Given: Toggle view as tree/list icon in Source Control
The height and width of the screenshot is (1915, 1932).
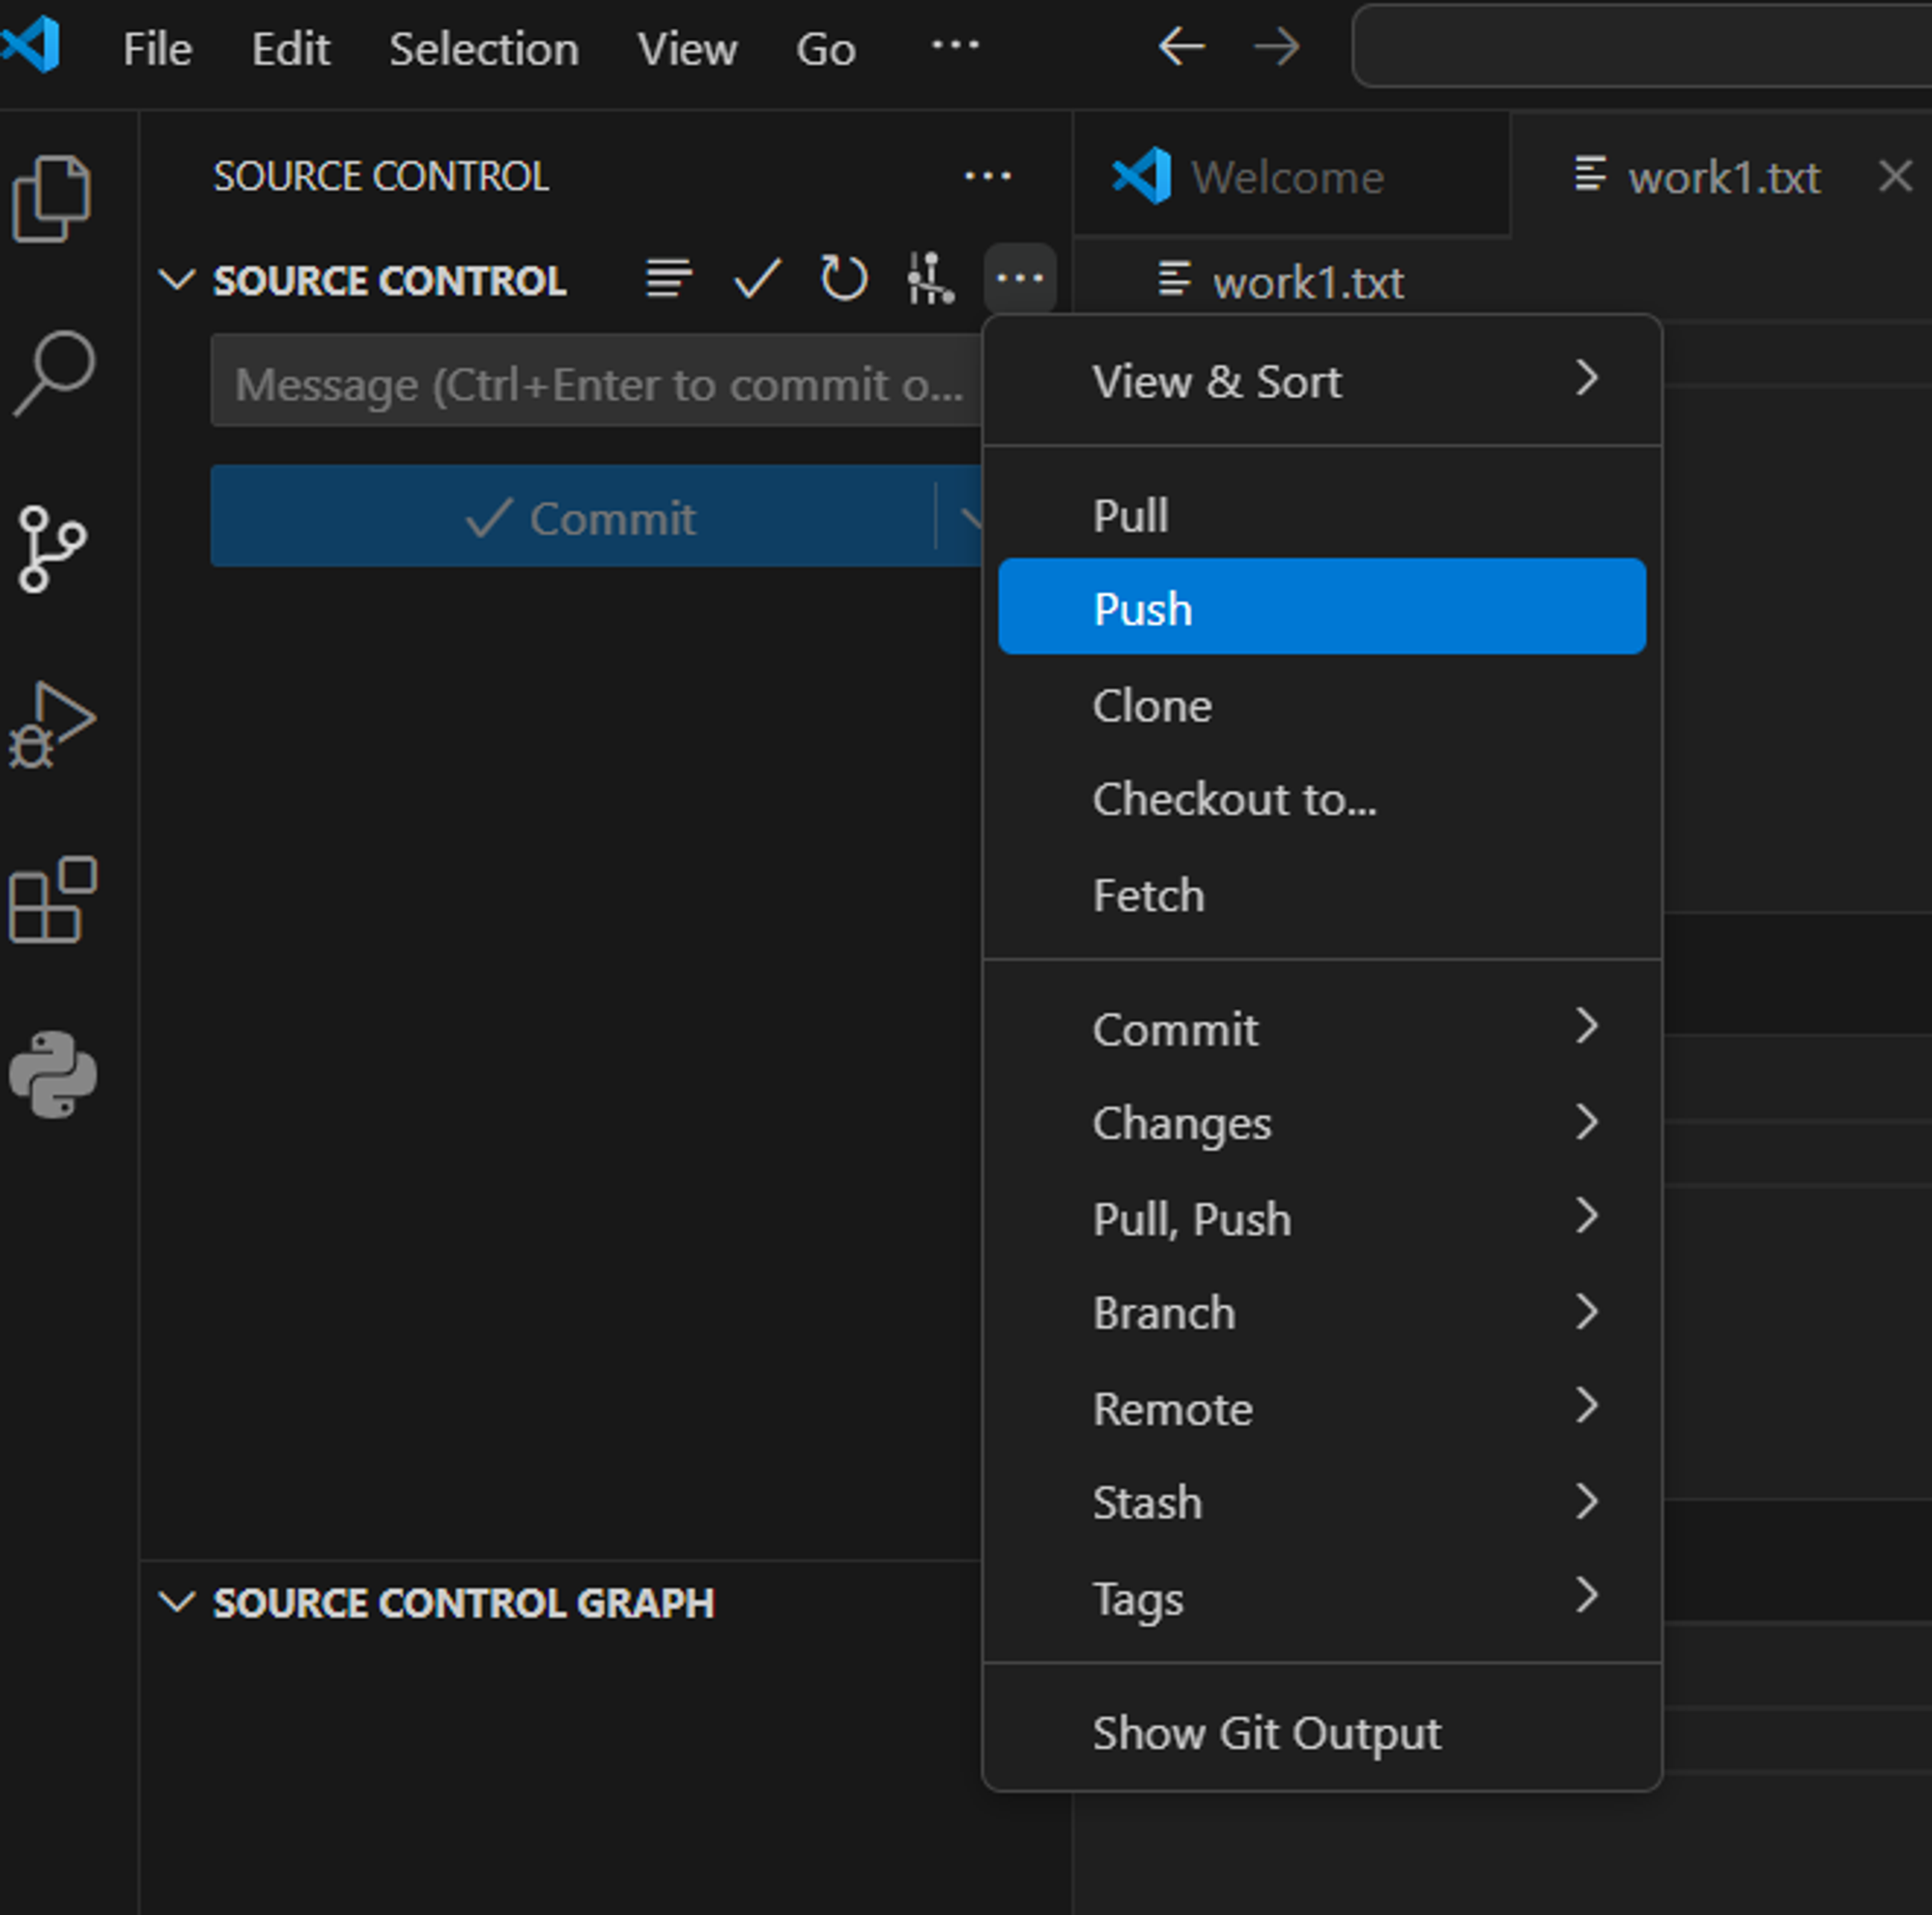Looking at the screenshot, I should pos(669,279).
